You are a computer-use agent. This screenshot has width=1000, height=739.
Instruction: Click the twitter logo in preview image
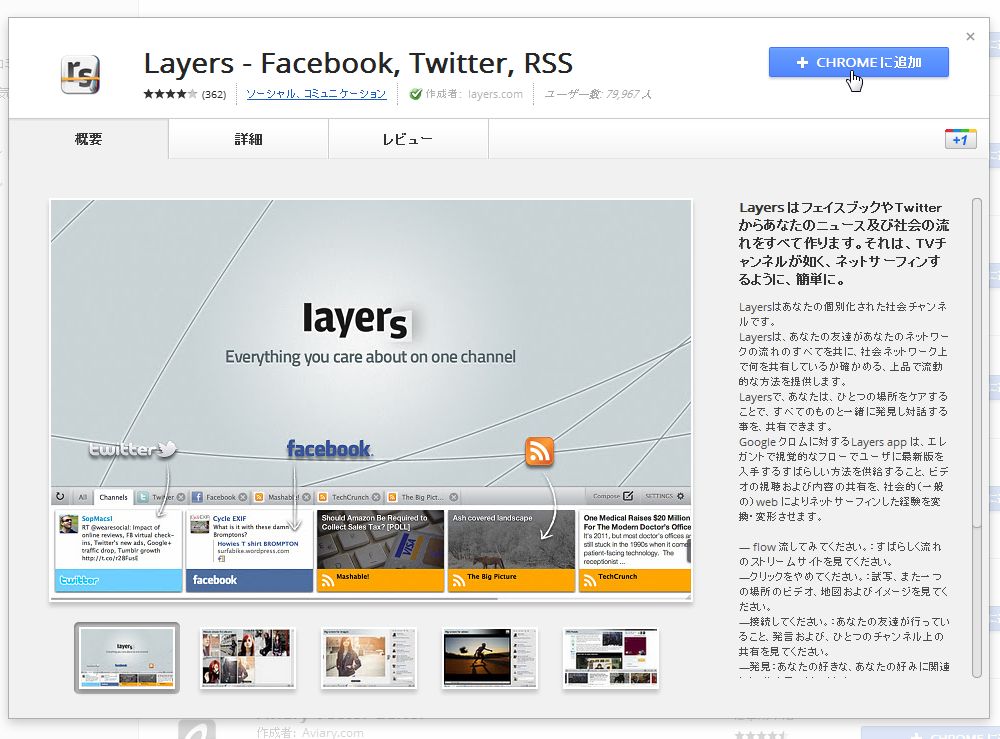point(132,450)
